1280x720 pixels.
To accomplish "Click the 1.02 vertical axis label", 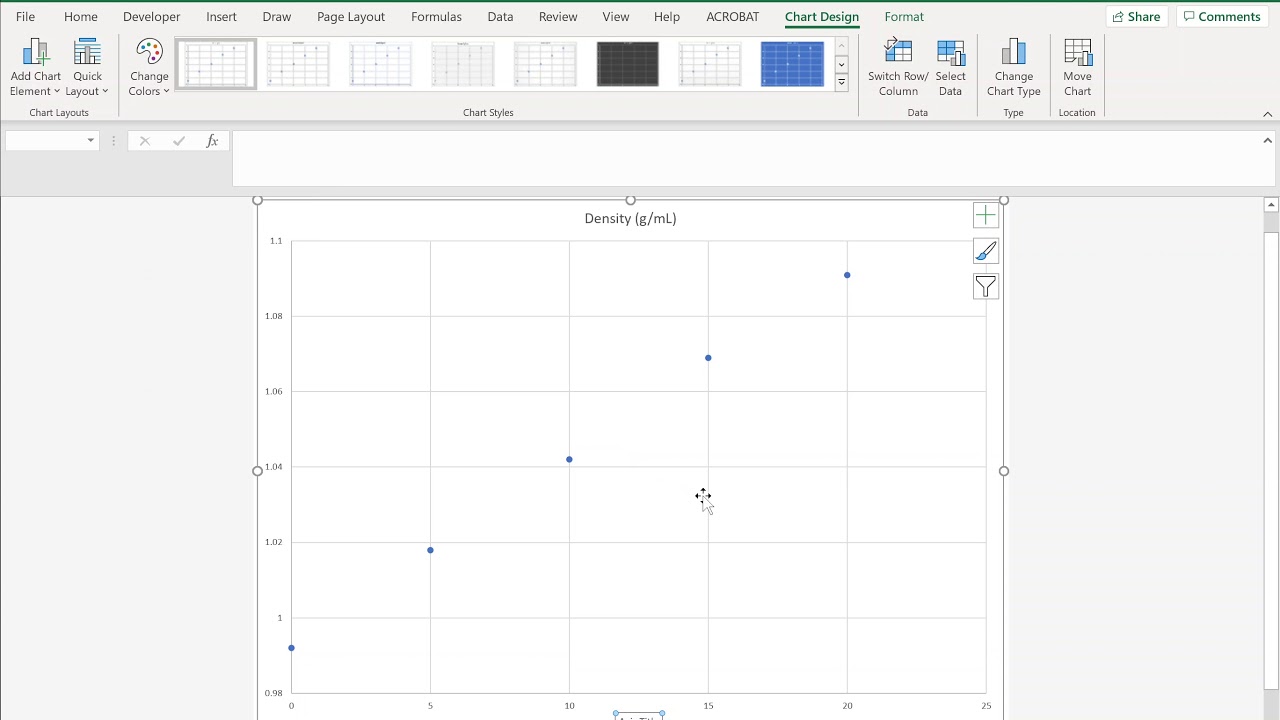I will (x=274, y=542).
